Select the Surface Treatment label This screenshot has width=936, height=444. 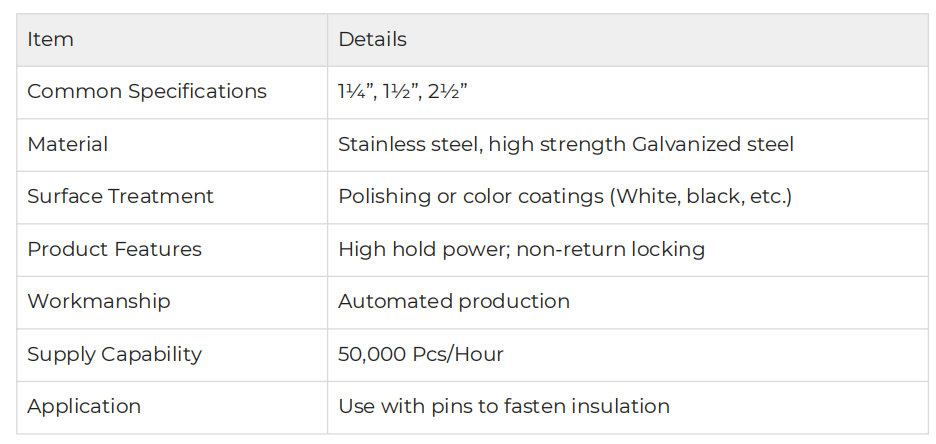pos(121,196)
